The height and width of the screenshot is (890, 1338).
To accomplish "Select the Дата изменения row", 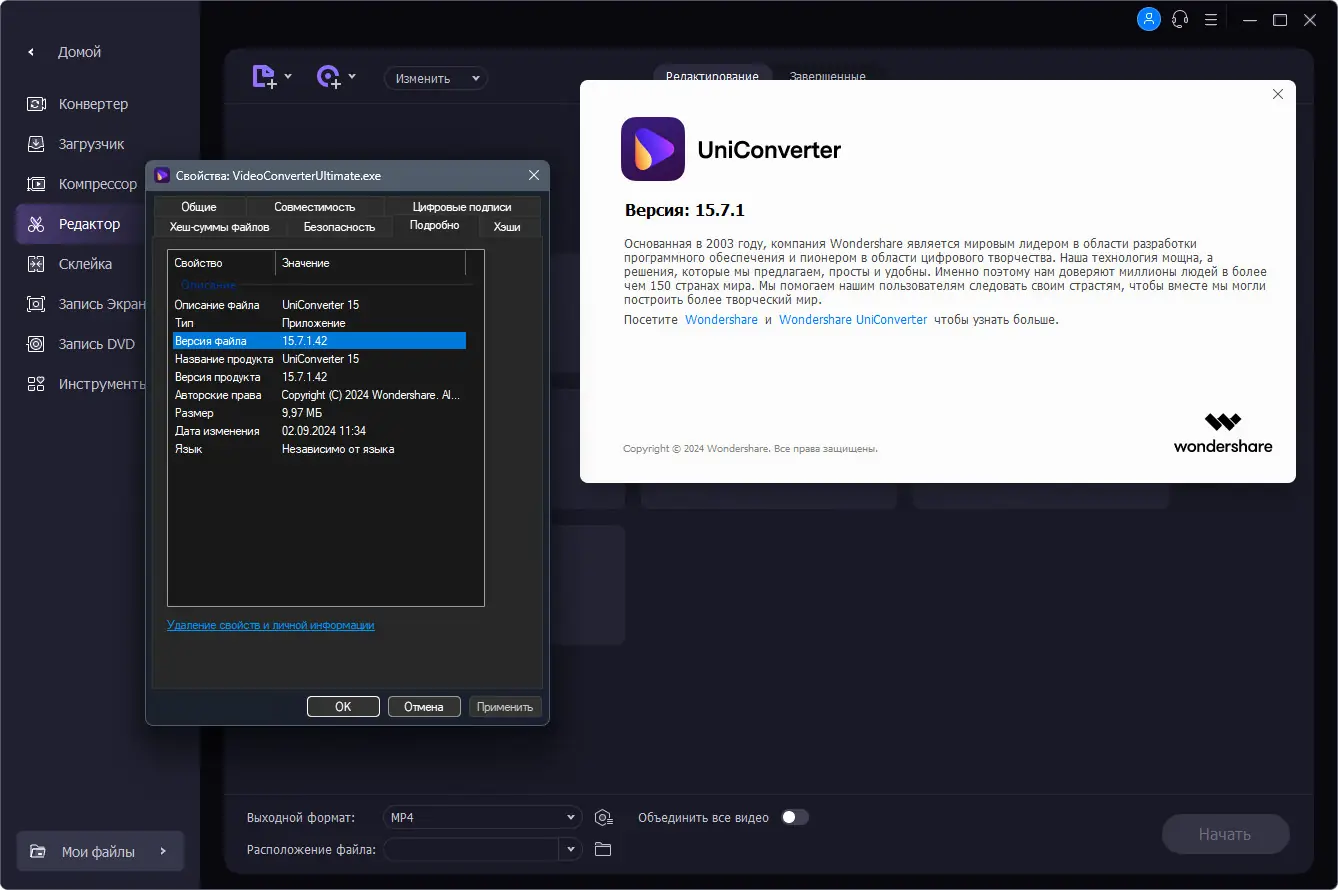I will coord(319,431).
